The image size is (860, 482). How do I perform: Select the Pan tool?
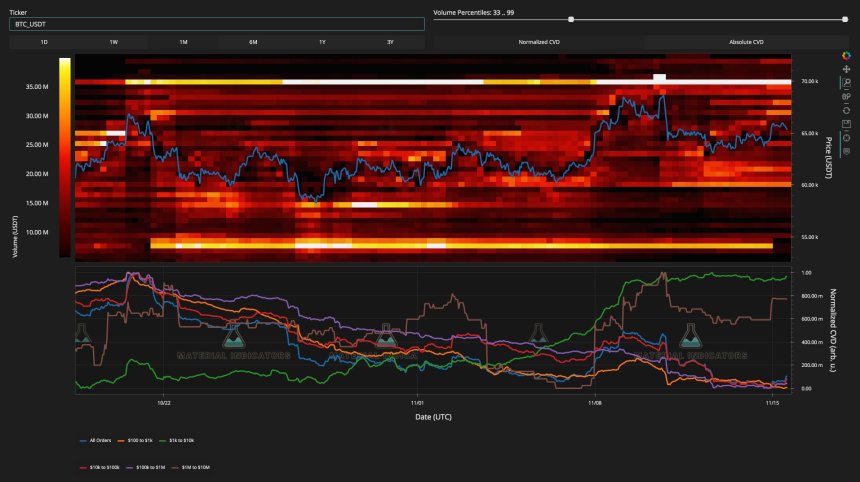tap(847, 69)
